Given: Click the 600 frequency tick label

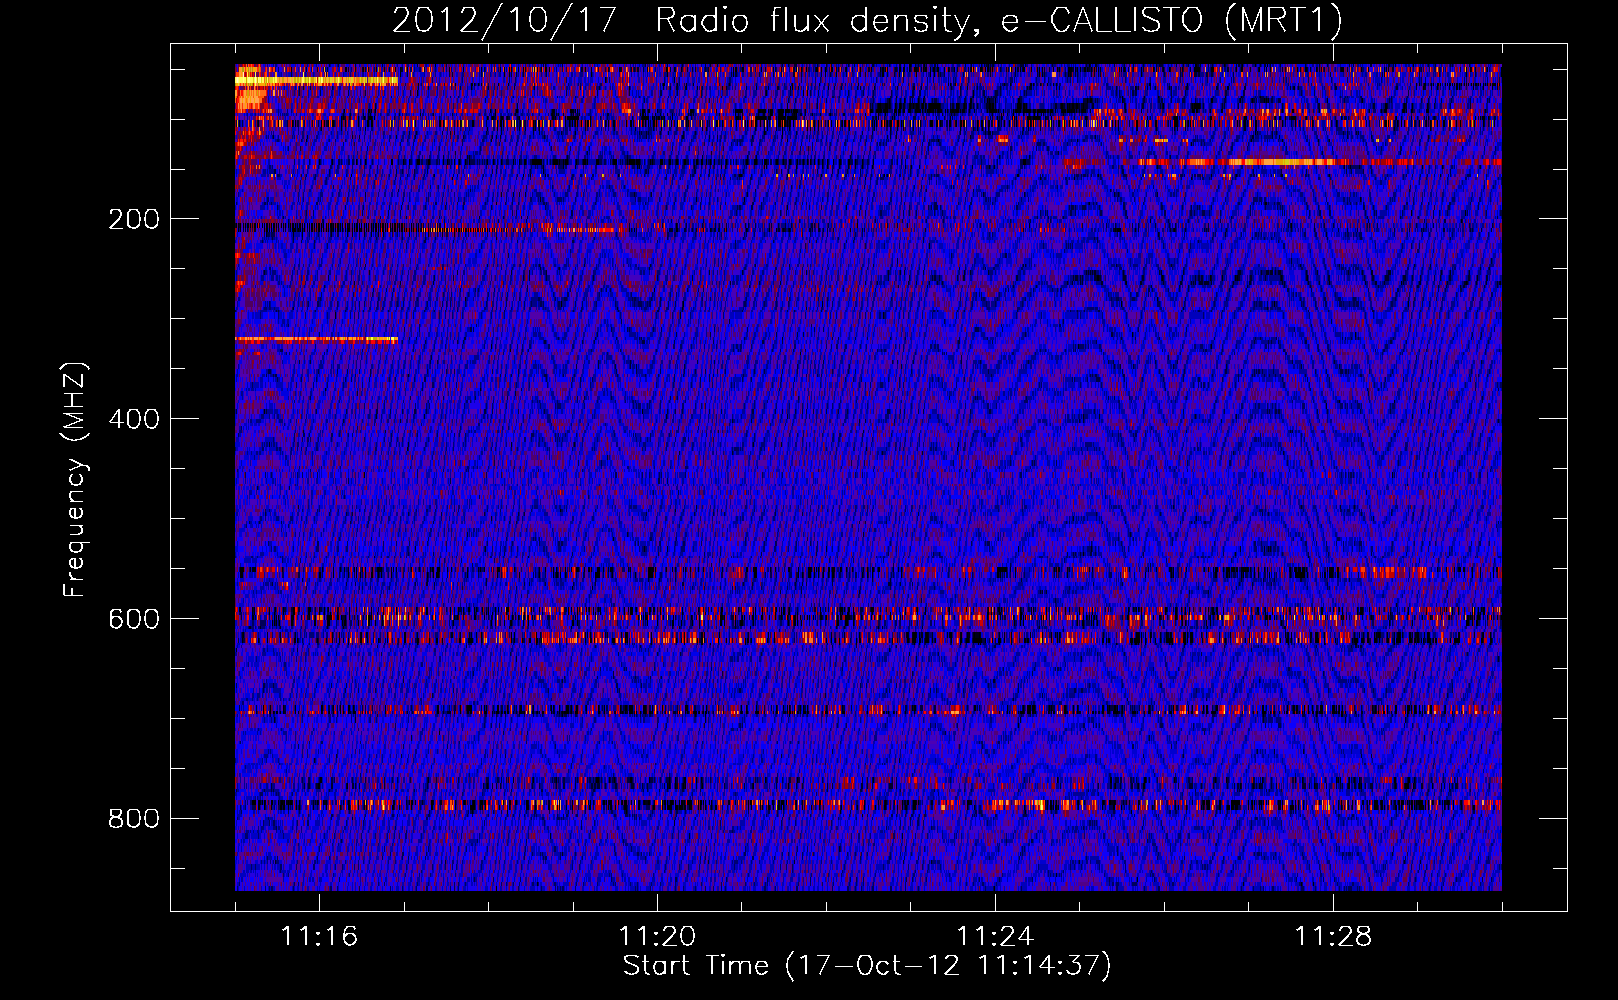Looking at the screenshot, I should click(x=134, y=619).
